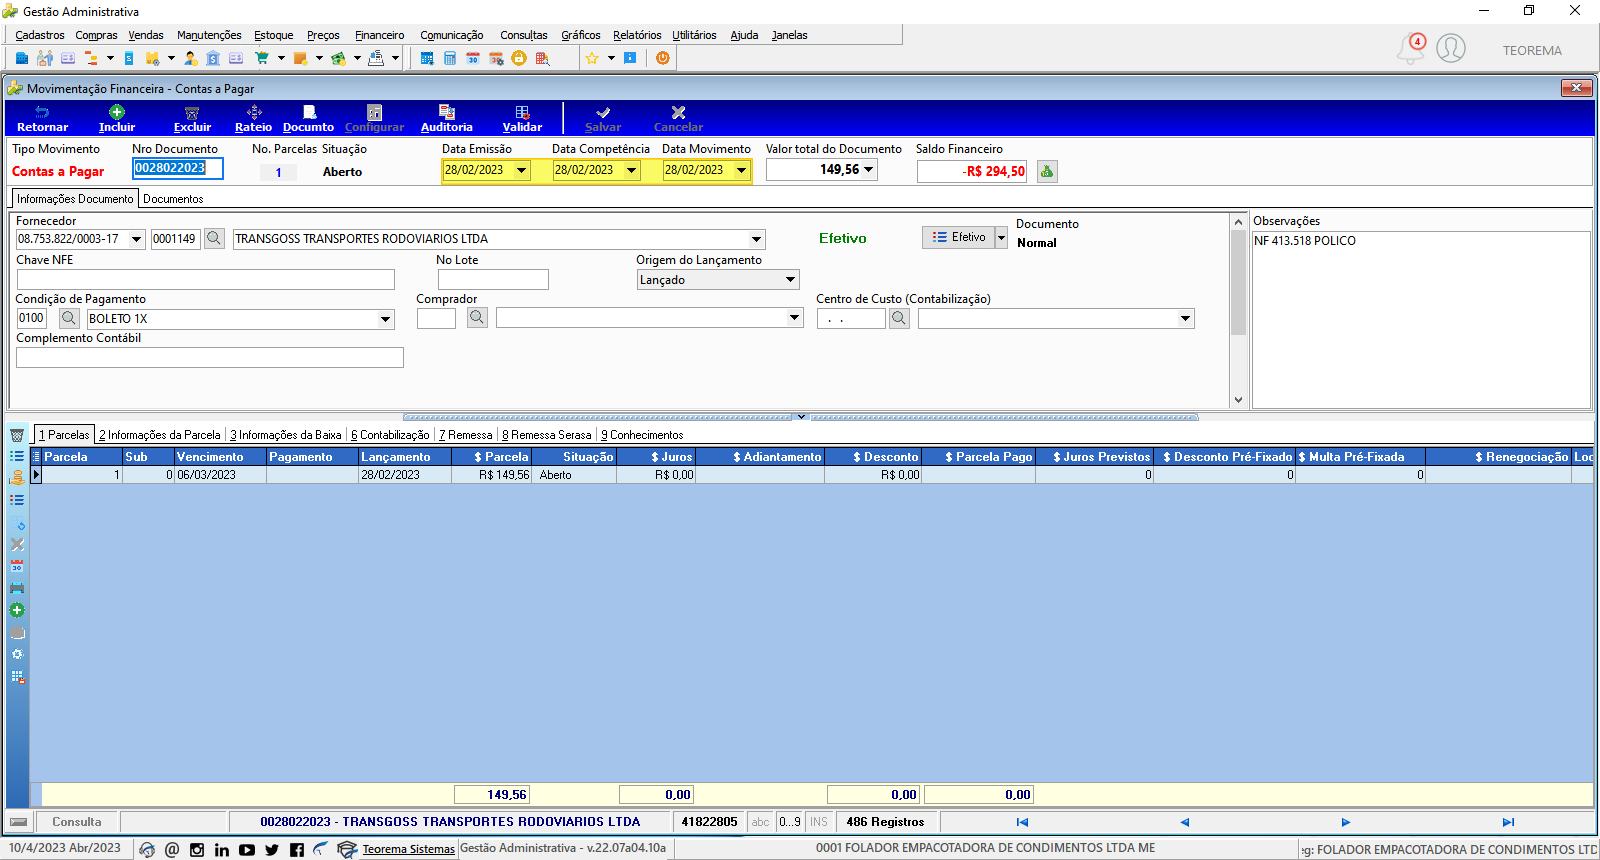Switch to the Documentos tab
The height and width of the screenshot is (860, 1600).
coord(173,199)
